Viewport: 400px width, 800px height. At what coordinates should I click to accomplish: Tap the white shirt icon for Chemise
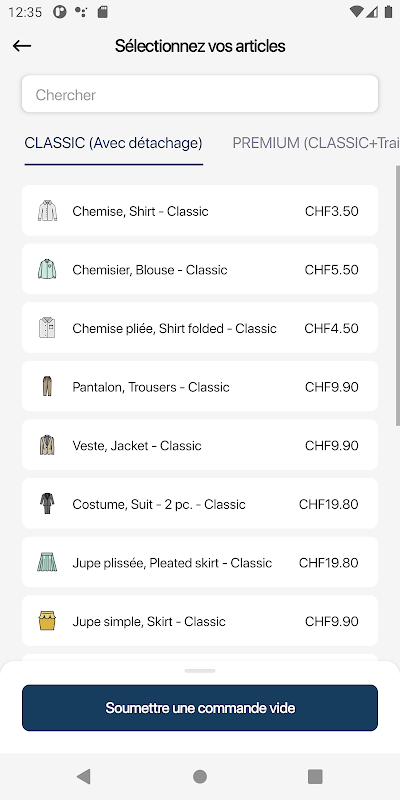coord(47,211)
